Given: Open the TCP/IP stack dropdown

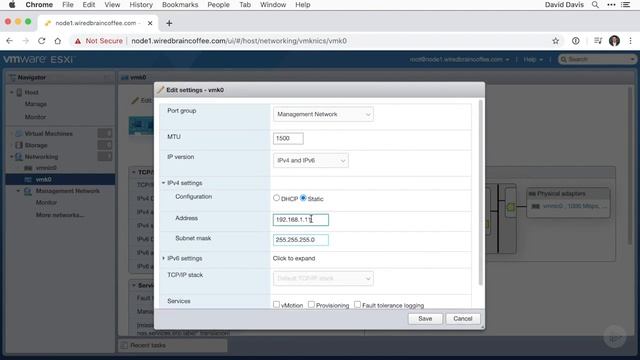Looking at the screenshot, I should [x=323, y=278].
